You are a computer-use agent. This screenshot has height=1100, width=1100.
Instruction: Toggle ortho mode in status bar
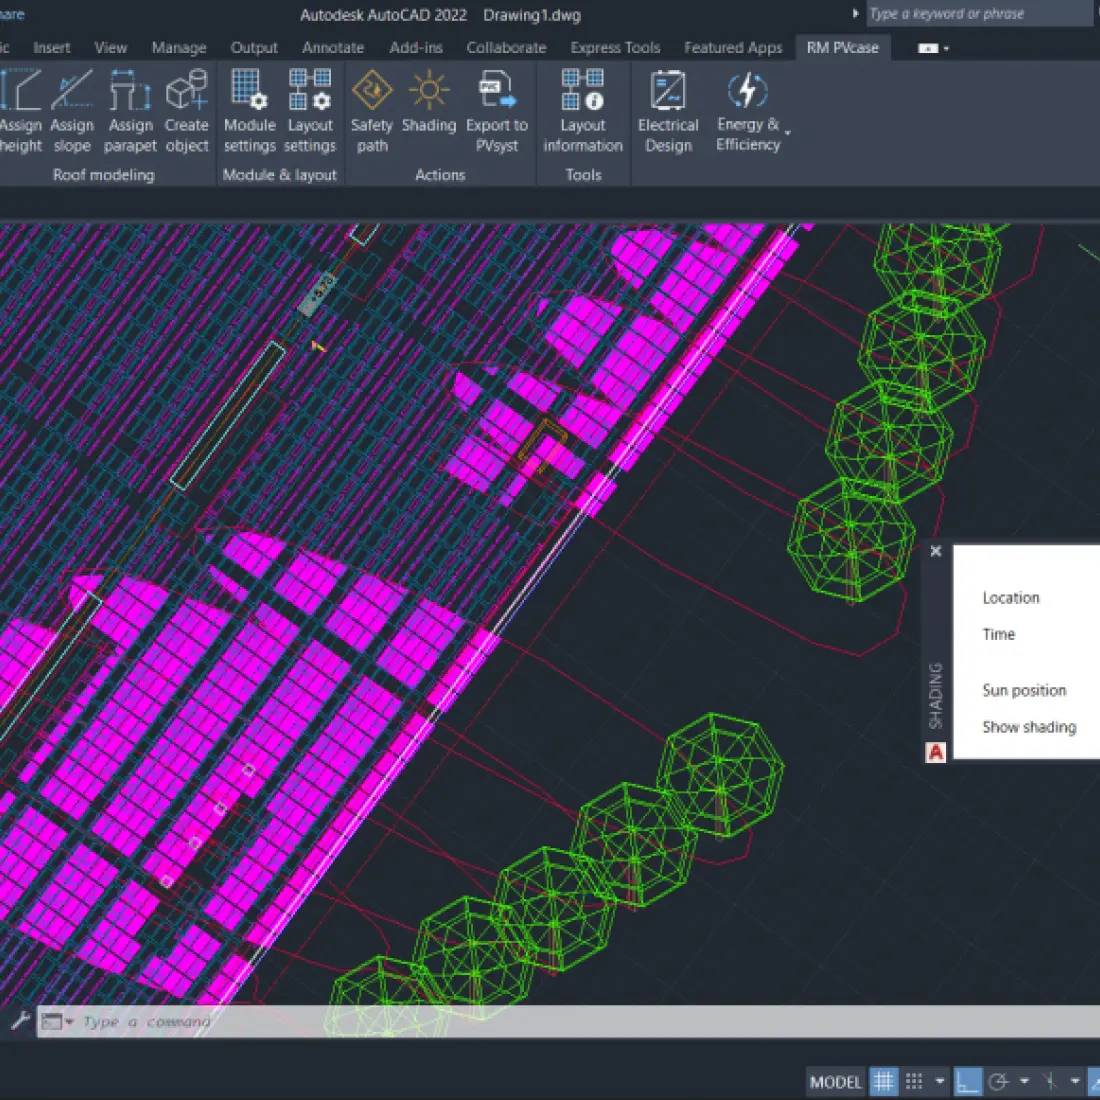click(968, 1081)
